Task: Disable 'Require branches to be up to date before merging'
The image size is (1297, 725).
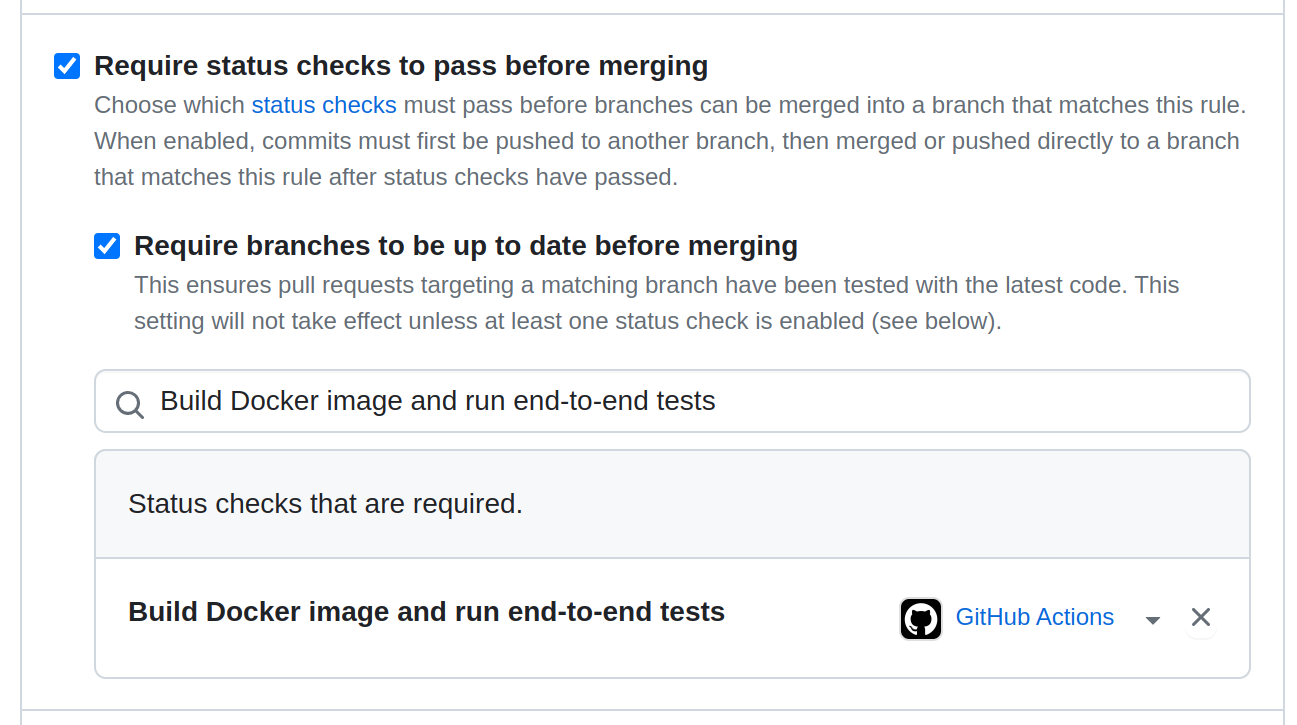Action: [106, 245]
